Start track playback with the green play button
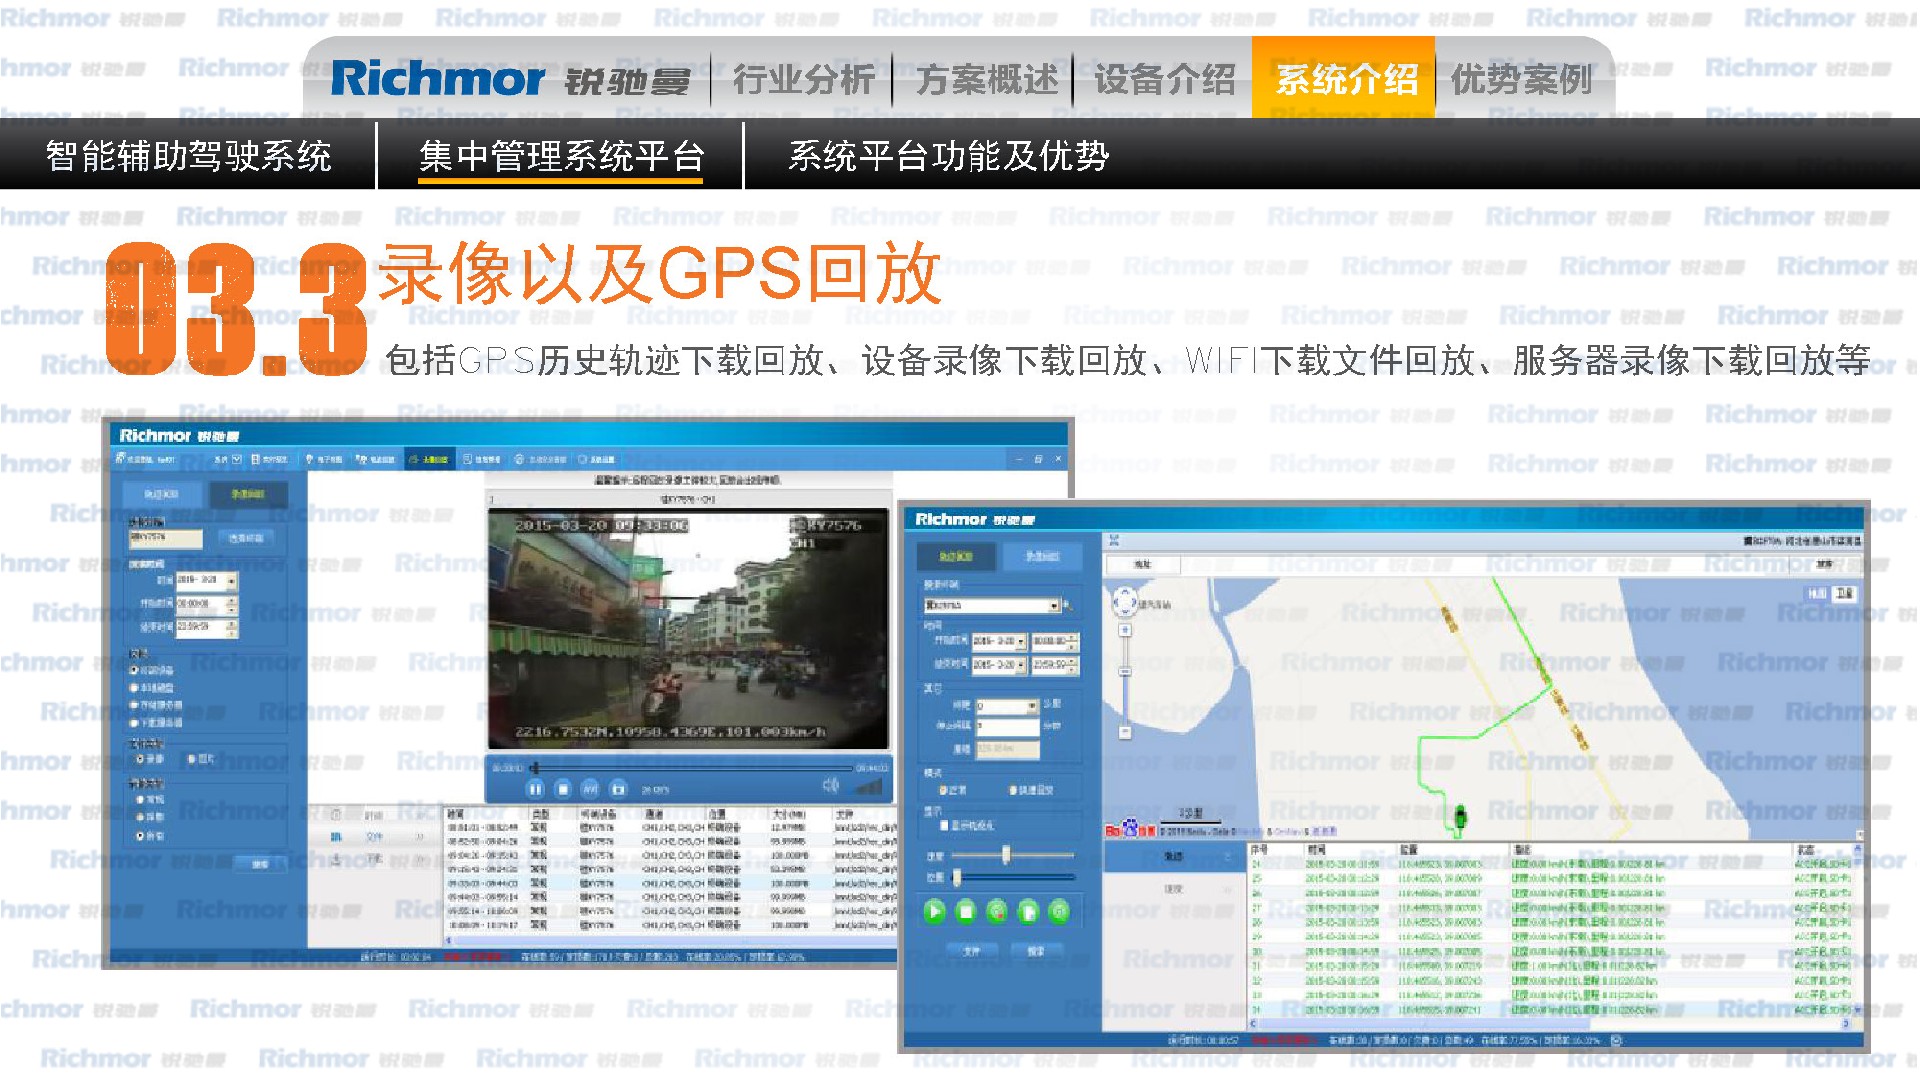Viewport: 1920px width, 1079px height. [x=934, y=911]
